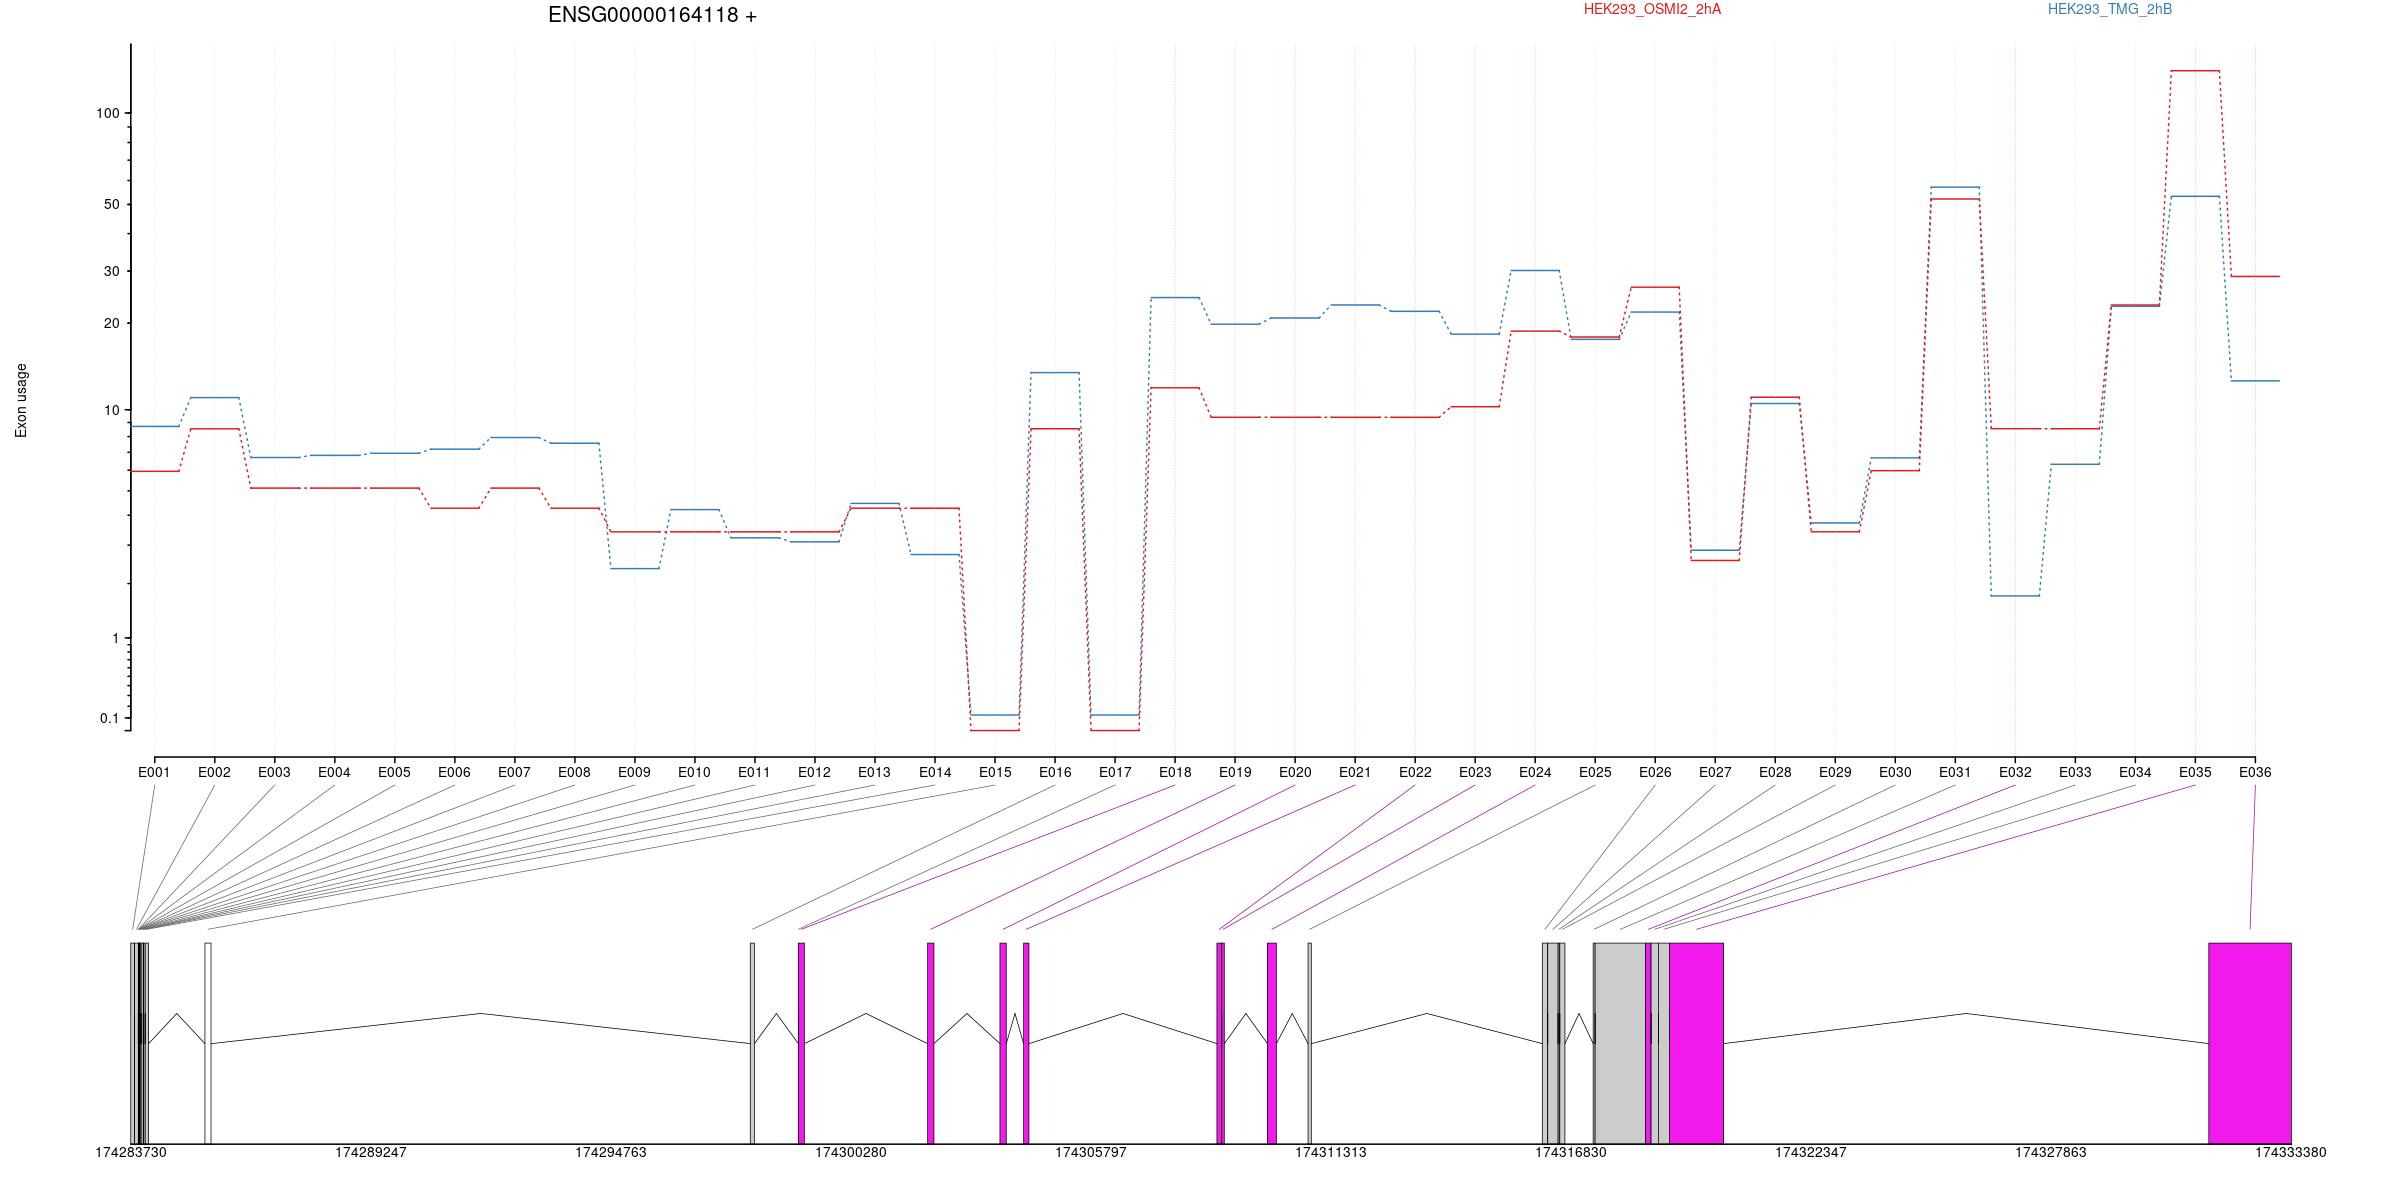This screenshot has height=1200, width=2400.
Task: Click exon label E033
Action: [x=2075, y=772]
